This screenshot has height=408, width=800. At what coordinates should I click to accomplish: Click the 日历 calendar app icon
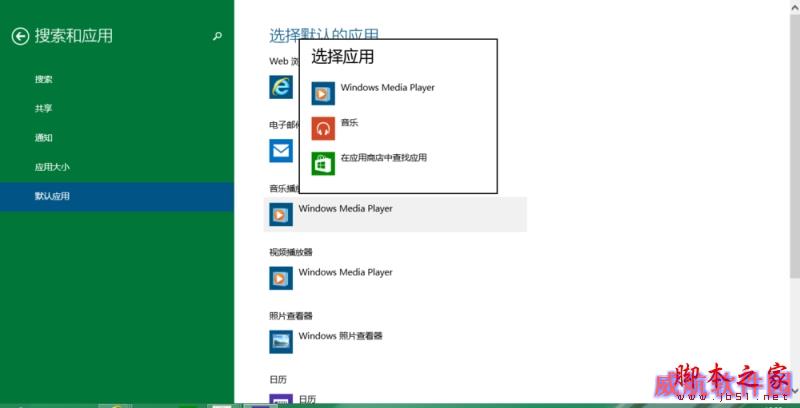pyautogui.click(x=281, y=400)
